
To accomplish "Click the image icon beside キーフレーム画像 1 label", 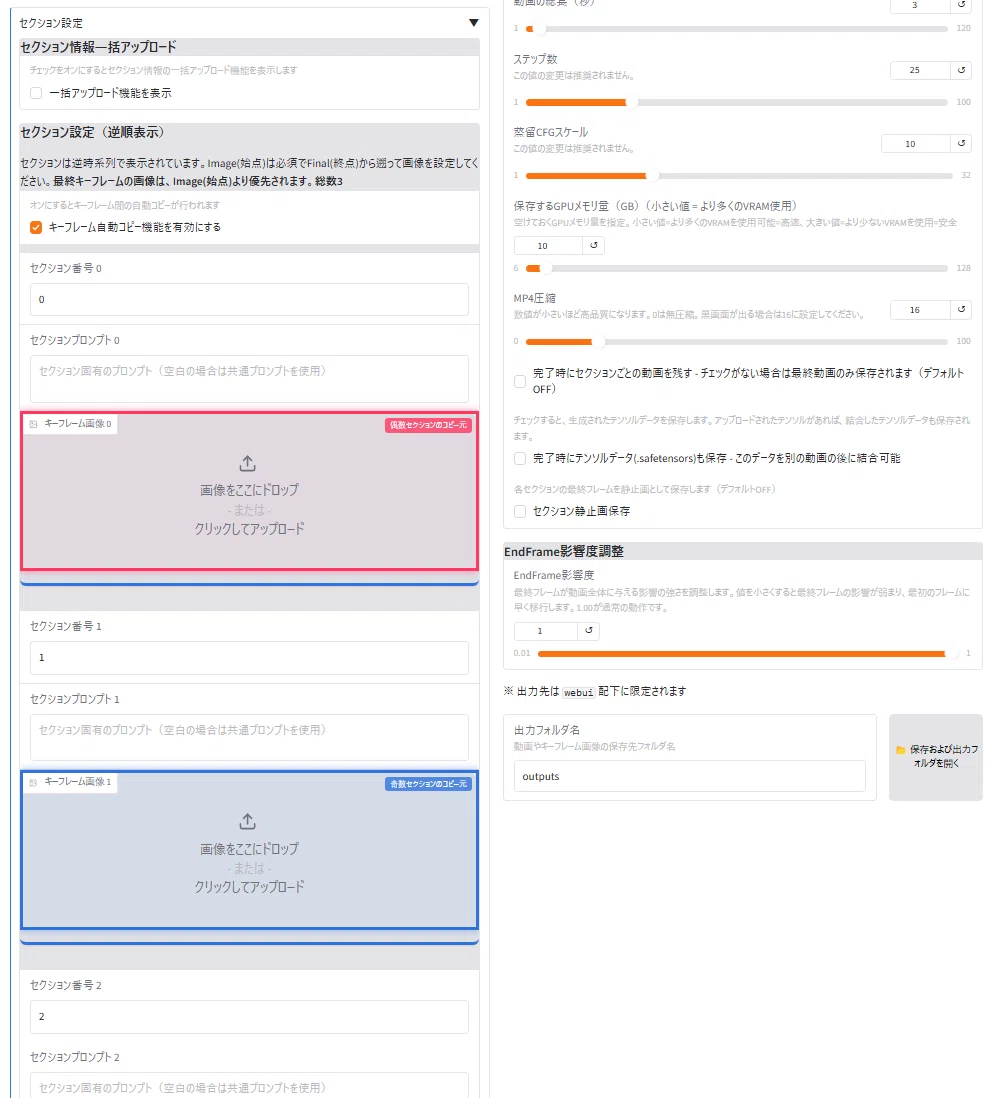I will [x=34, y=782].
